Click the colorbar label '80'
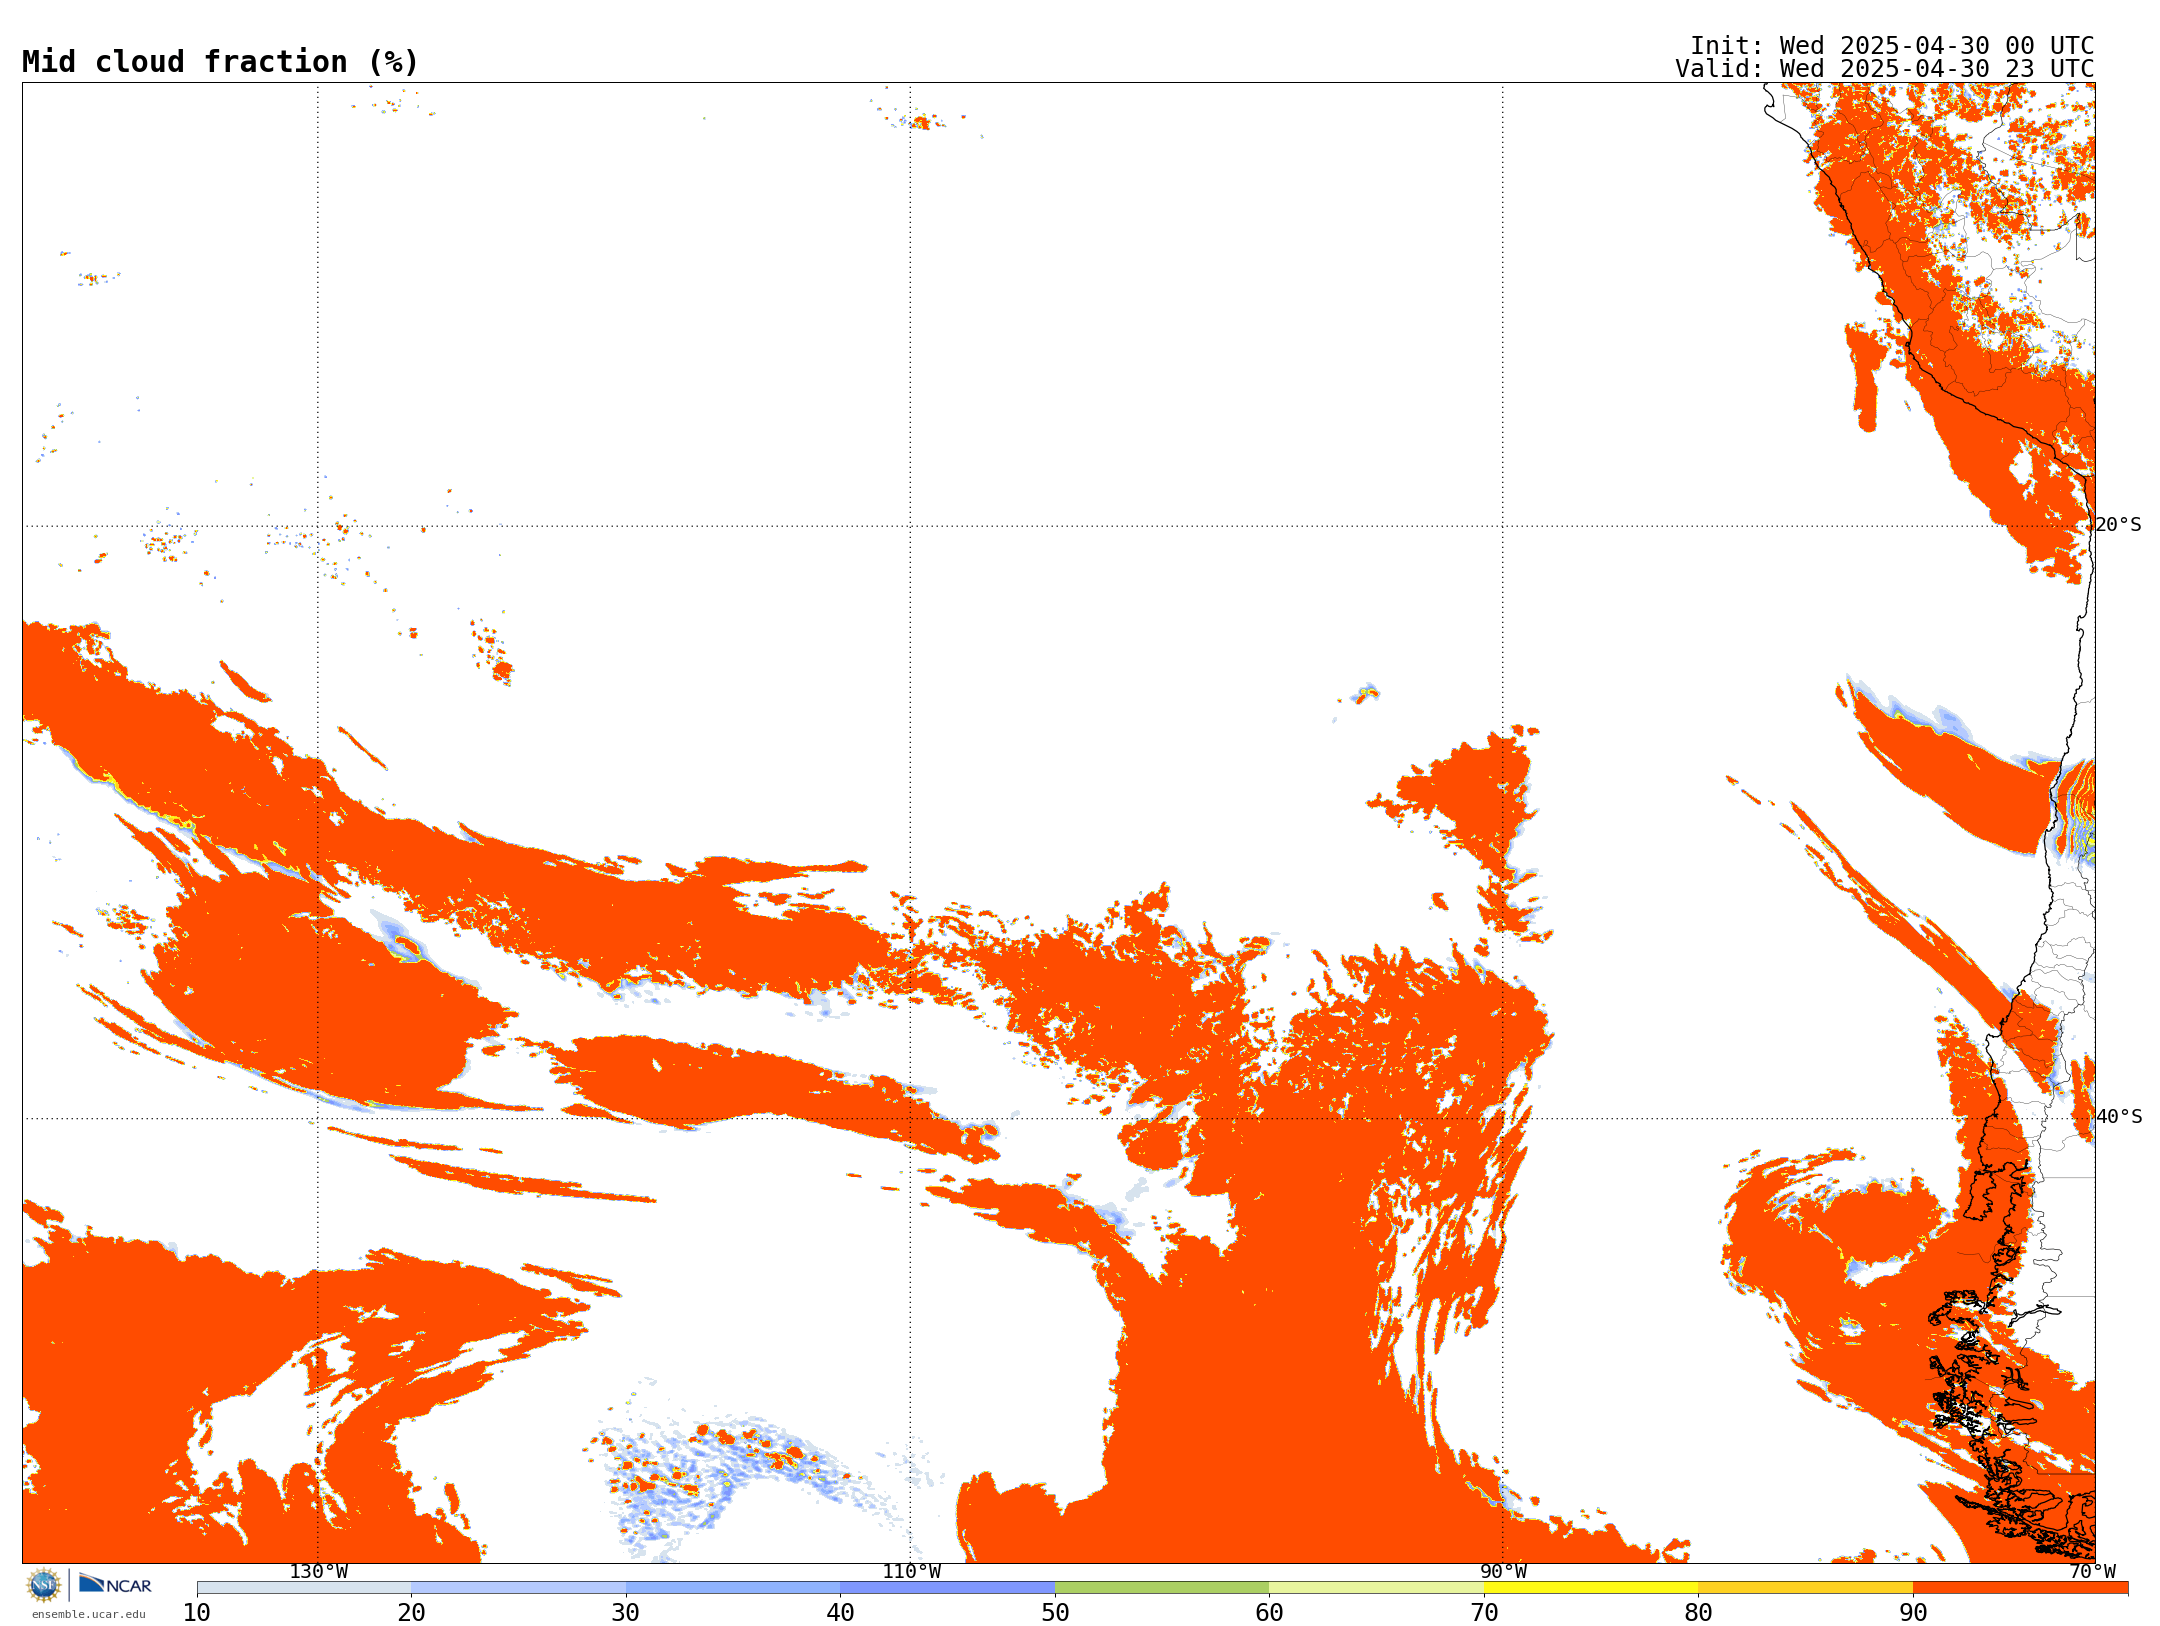 point(1698,1613)
